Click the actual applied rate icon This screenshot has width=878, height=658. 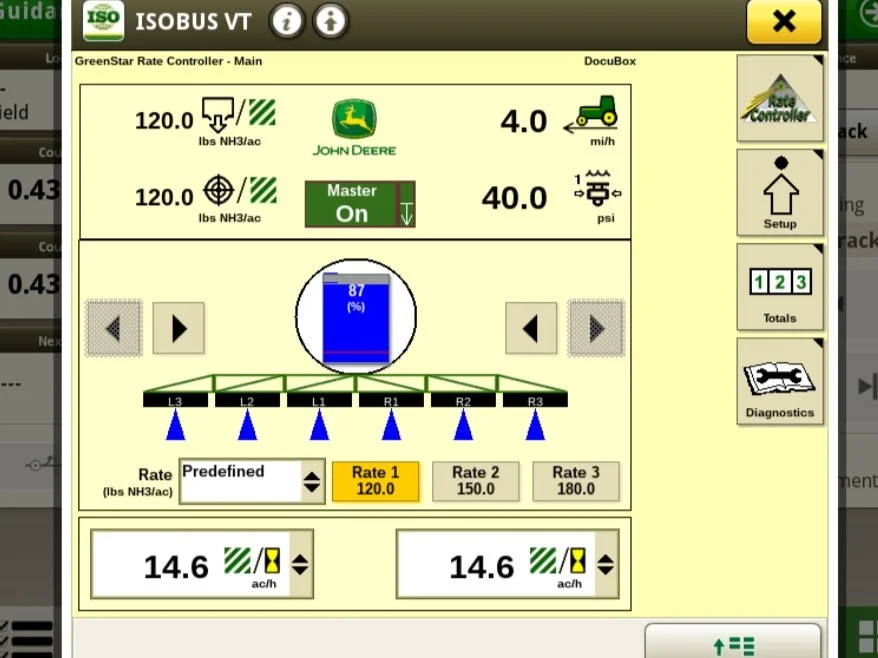point(239,114)
